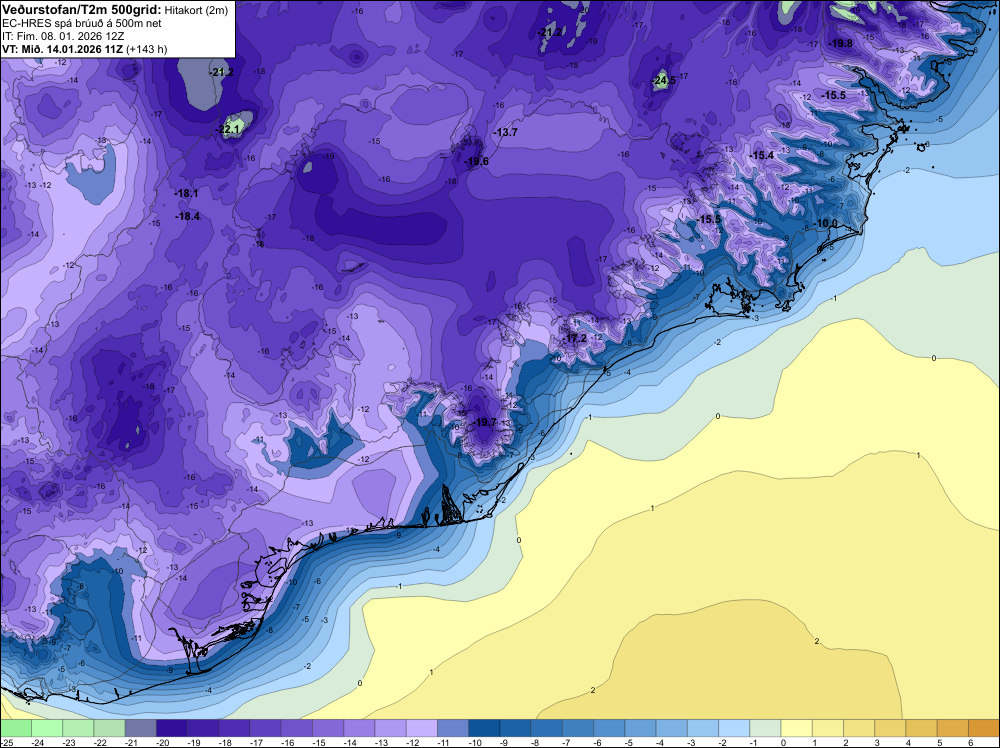Screen dimensions: 1000x748
Task: Click the light green legend swatch between -25 and -24
Action: coord(15,728)
